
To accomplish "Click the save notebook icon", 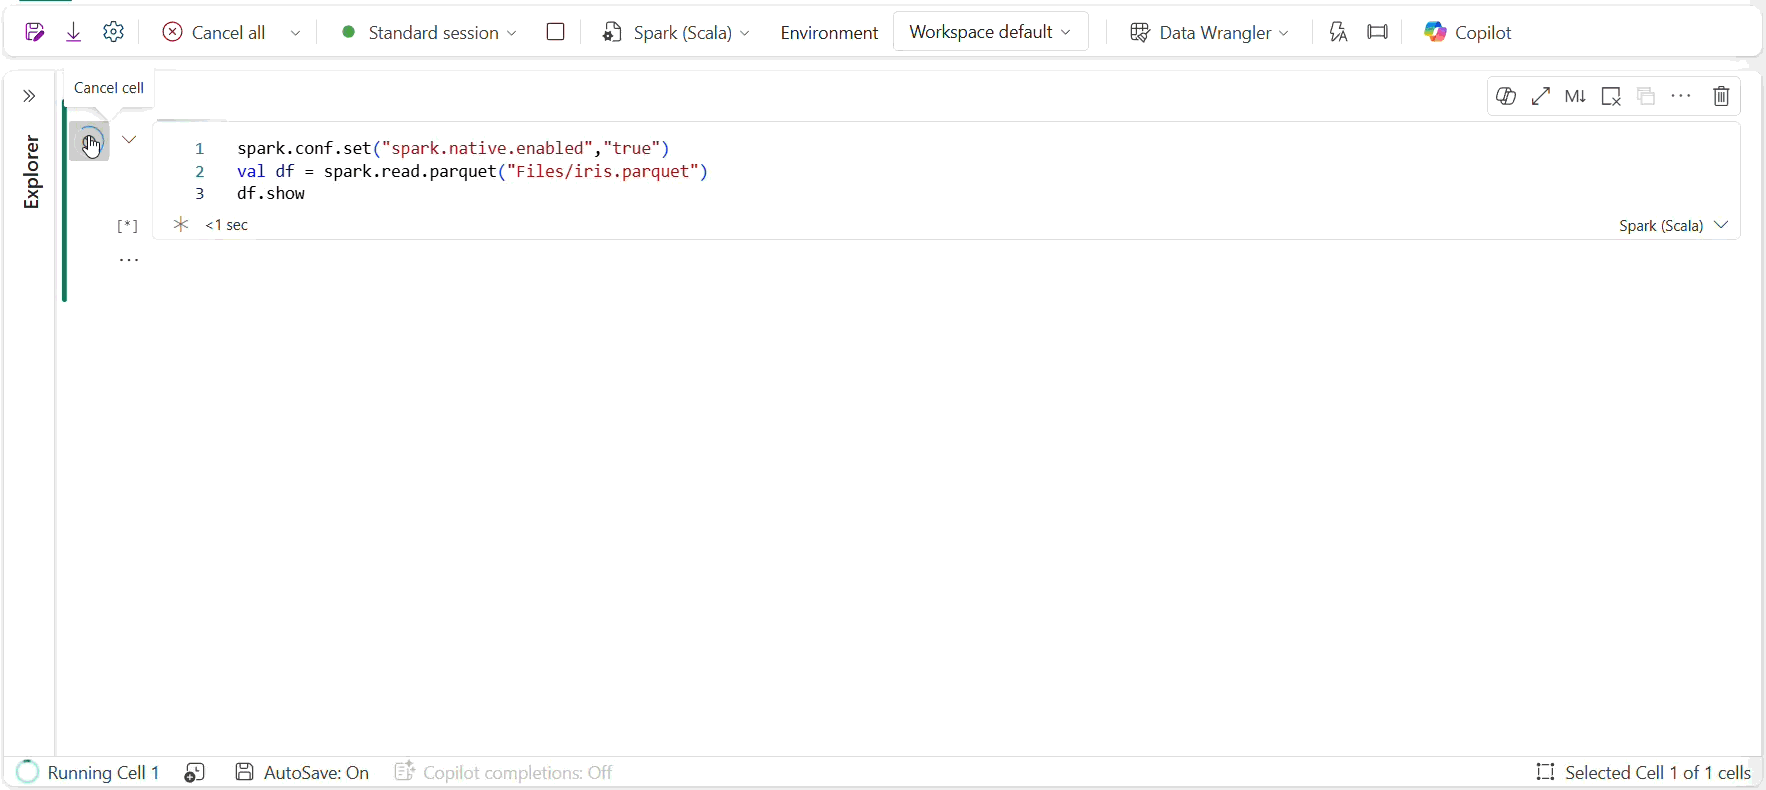I will click(x=35, y=32).
